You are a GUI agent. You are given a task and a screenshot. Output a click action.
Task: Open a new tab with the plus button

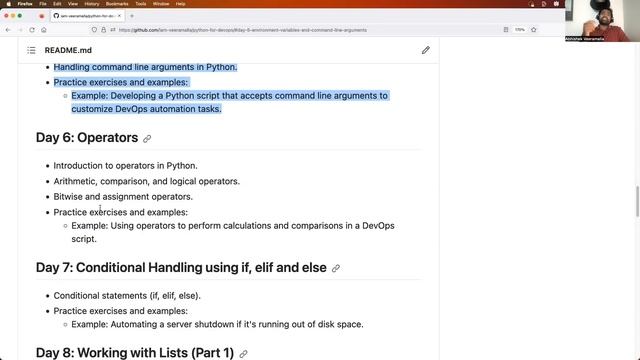pyautogui.click(x=132, y=16)
